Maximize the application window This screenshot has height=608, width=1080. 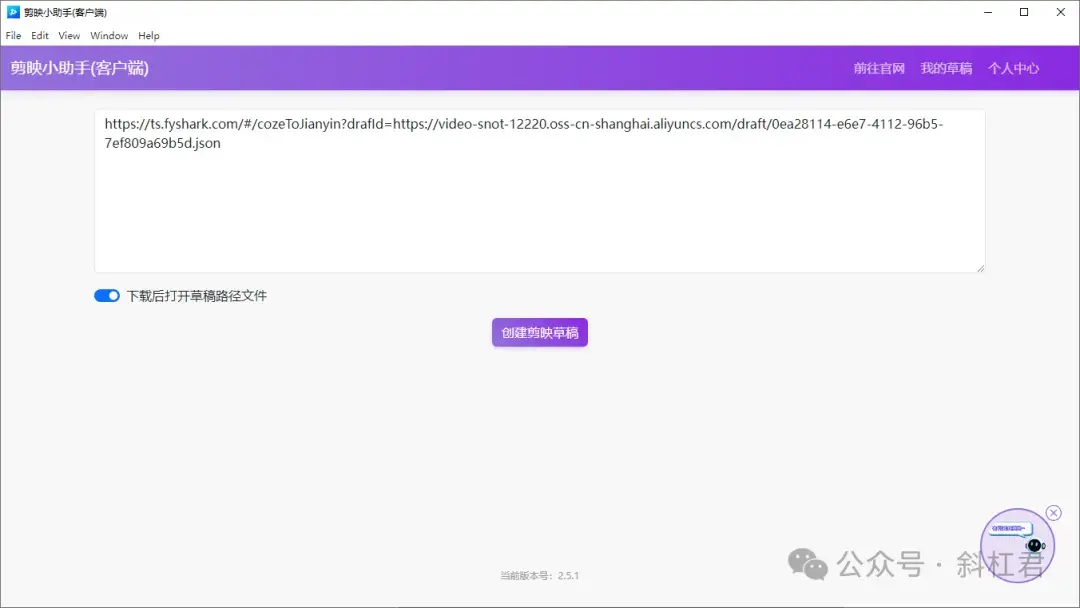(x=1024, y=12)
